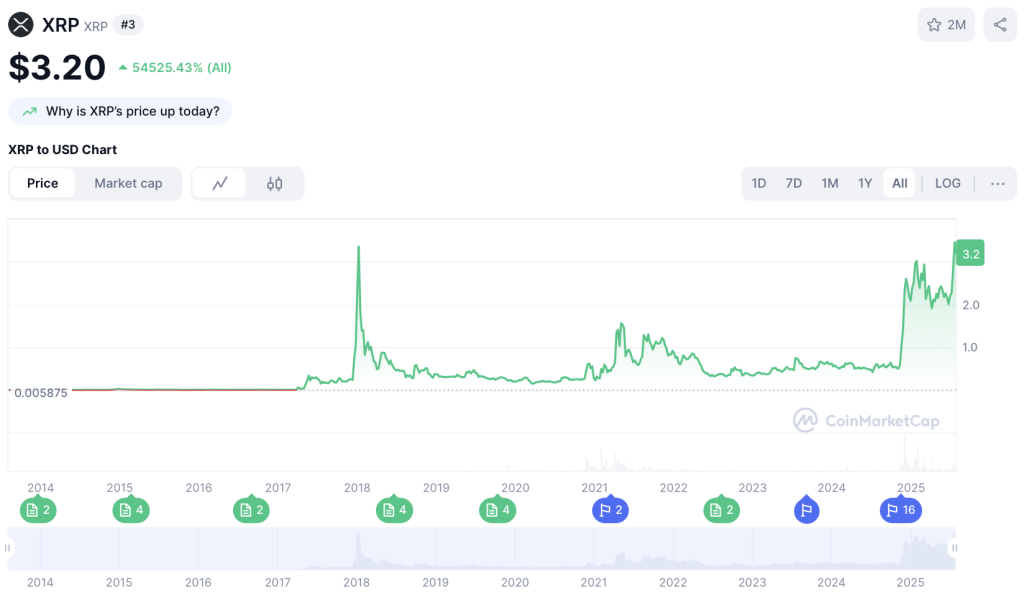Open the late-2019 news marker with 4 items
This screenshot has width=1024, height=599.
pos(498,510)
